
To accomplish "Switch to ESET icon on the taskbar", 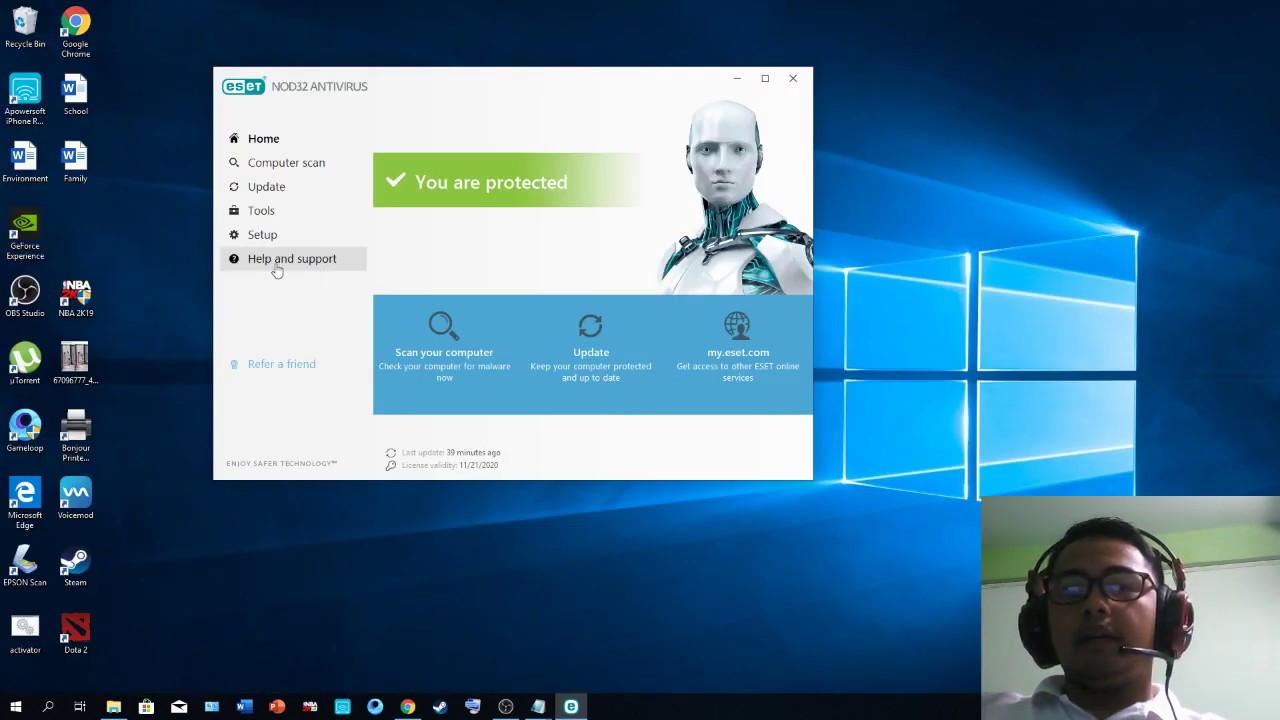I will (571, 707).
